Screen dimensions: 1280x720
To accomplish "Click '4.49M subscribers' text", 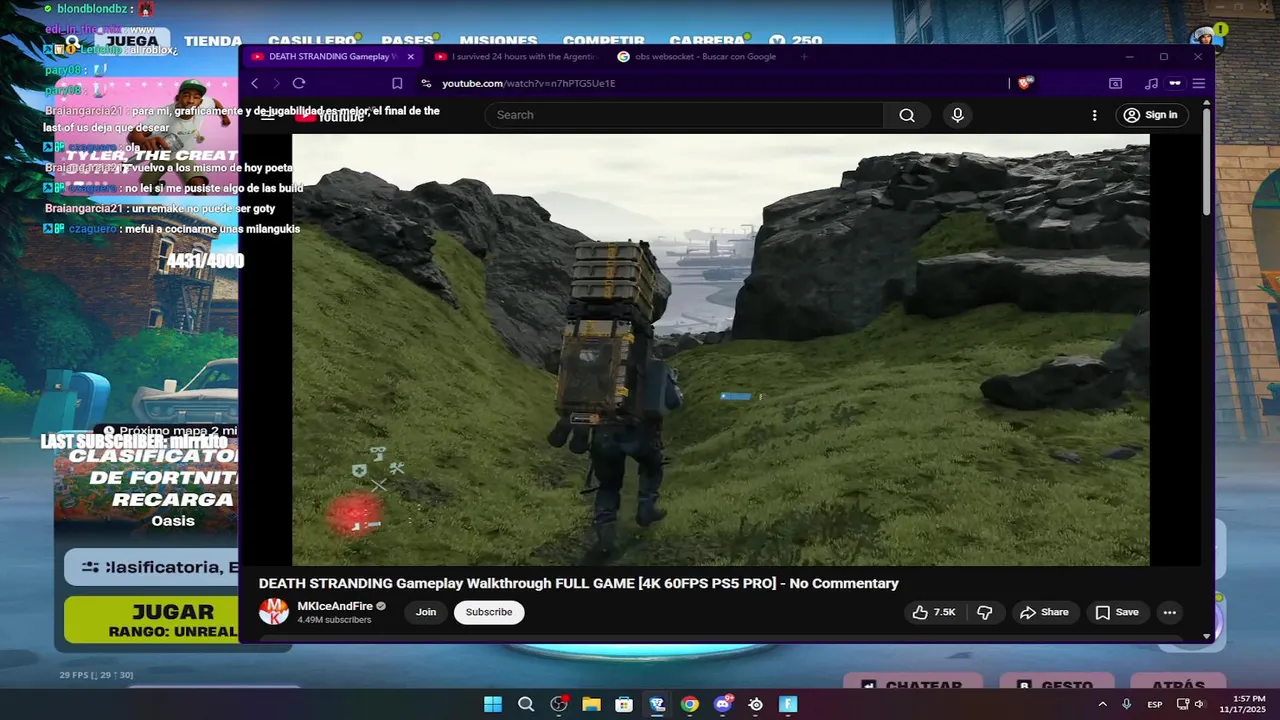I will tap(334, 620).
